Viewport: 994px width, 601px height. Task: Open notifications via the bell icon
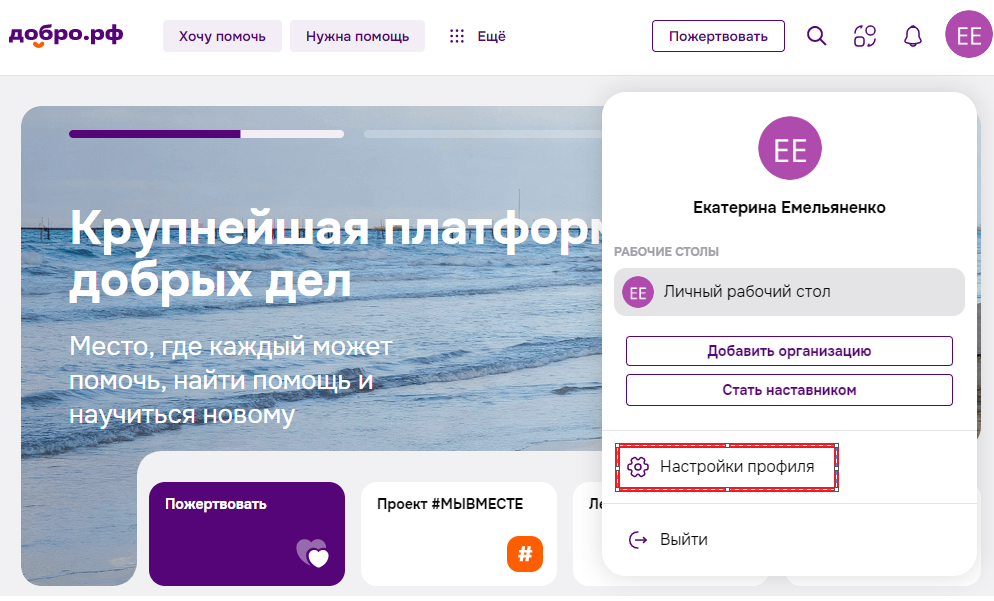(912, 37)
